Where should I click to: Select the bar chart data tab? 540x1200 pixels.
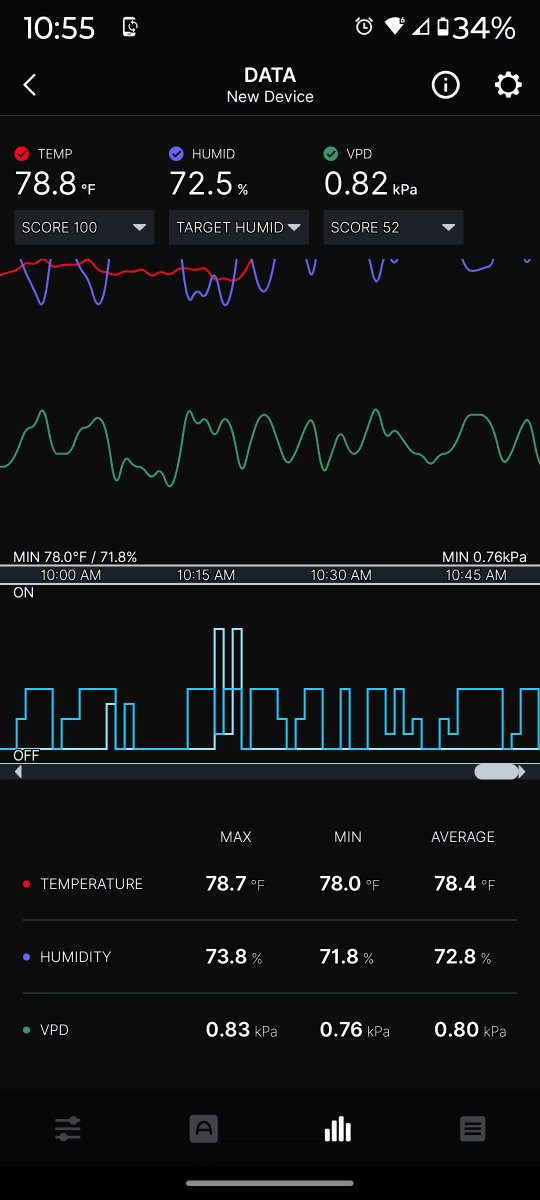click(x=338, y=1130)
